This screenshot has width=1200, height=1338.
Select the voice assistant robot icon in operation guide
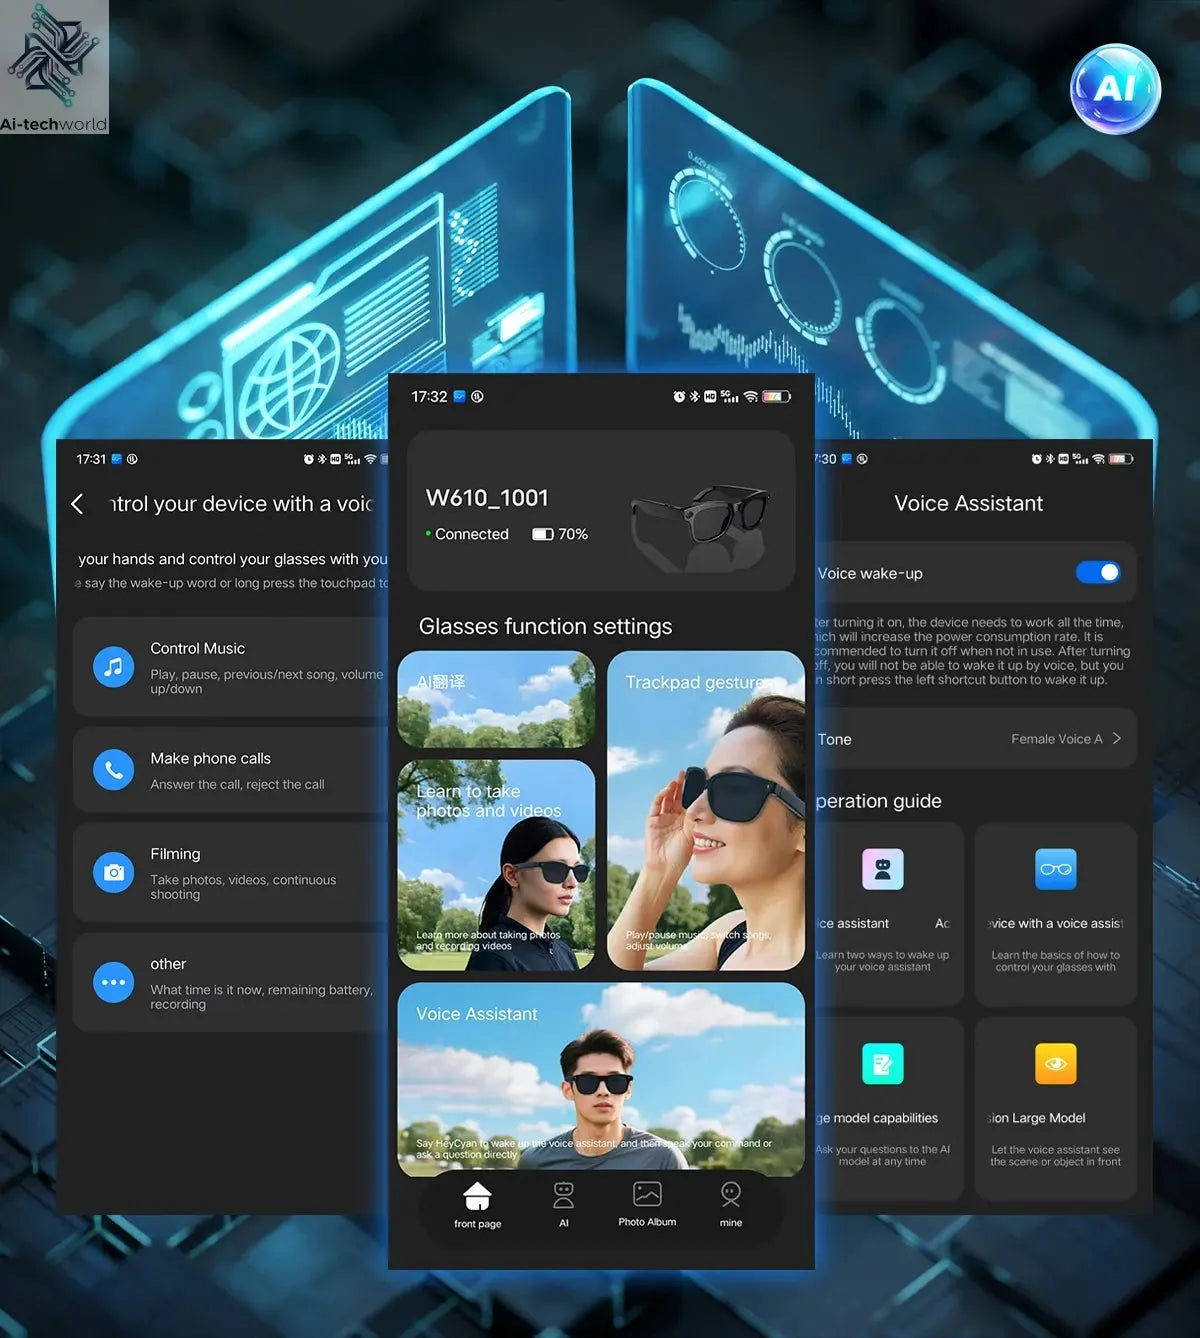883,869
